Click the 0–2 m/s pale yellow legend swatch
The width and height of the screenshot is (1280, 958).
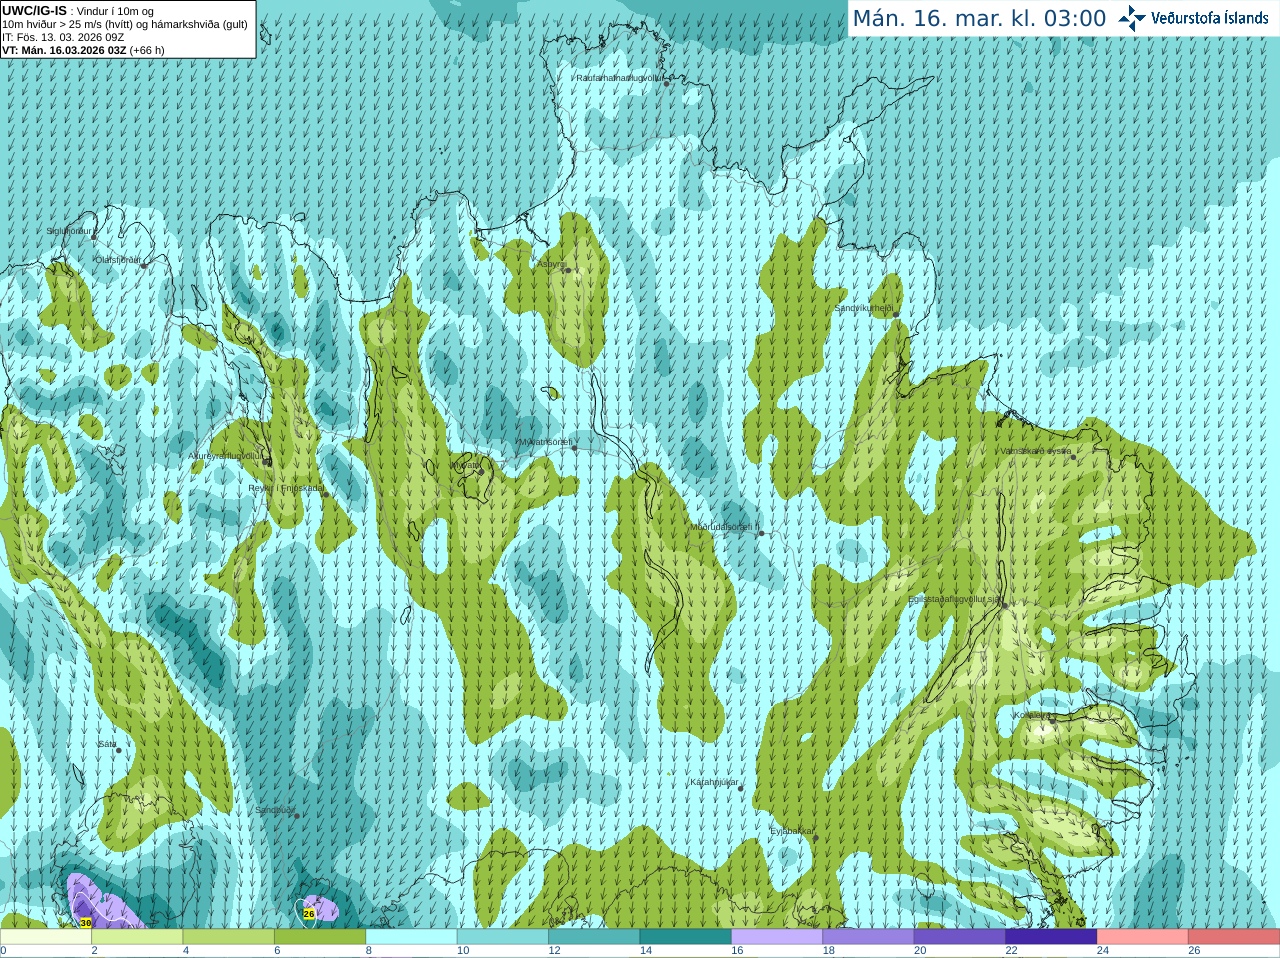46,937
